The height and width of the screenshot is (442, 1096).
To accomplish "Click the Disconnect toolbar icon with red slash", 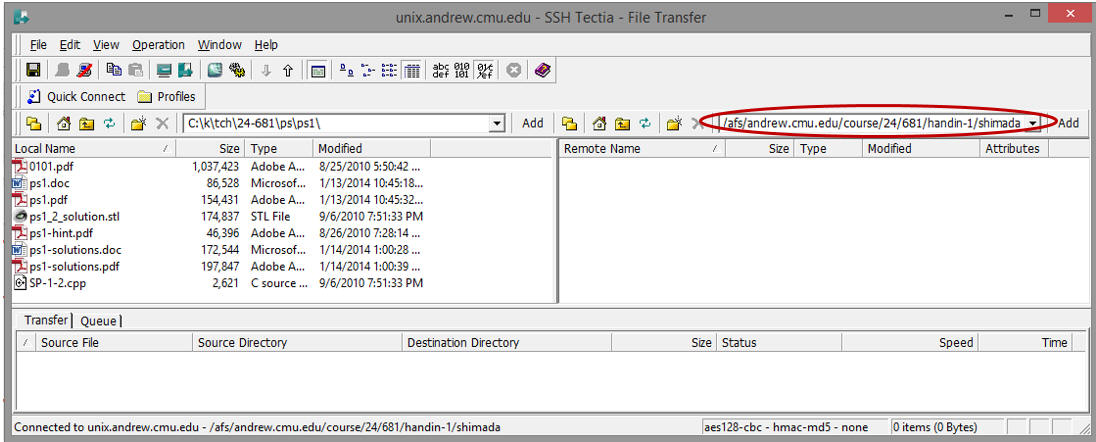I will tap(84, 70).
